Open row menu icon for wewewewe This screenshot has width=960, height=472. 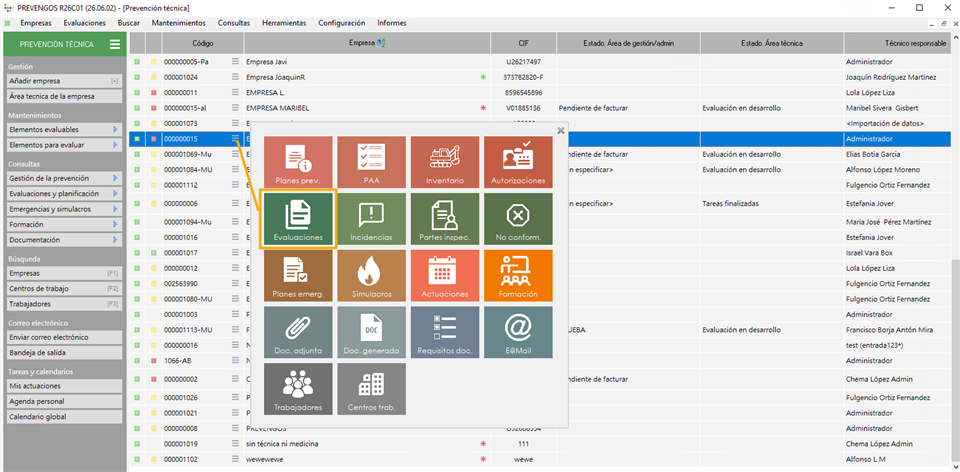click(235, 459)
